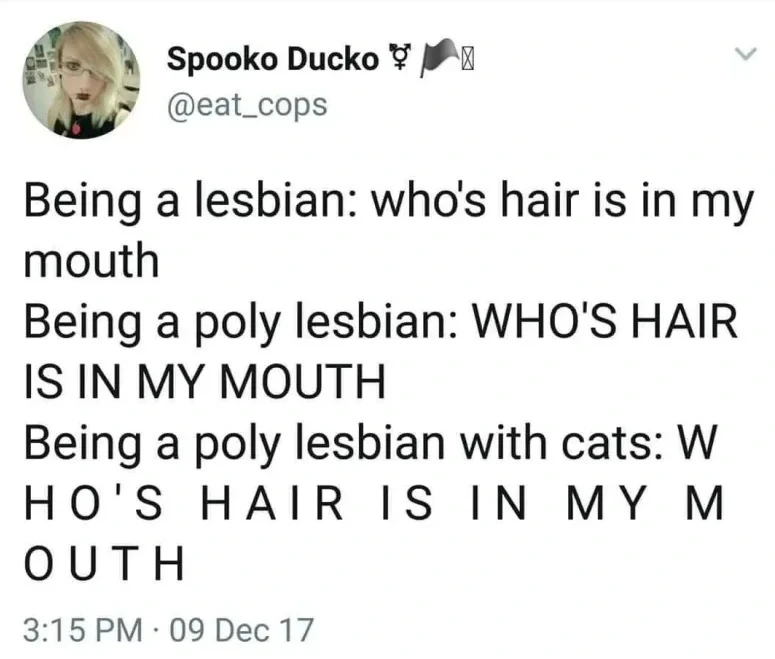Open the 3:15 PM timestamp

pos(83,630)
